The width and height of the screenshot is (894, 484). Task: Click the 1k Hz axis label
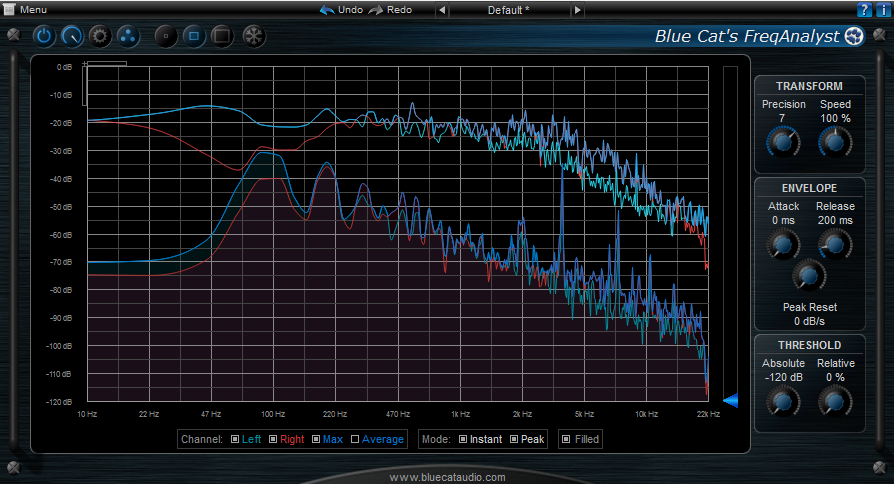460,414
